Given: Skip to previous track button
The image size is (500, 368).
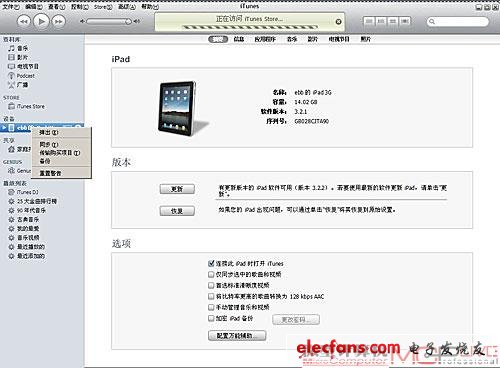Looking at the screenshot, I should 24,22.
